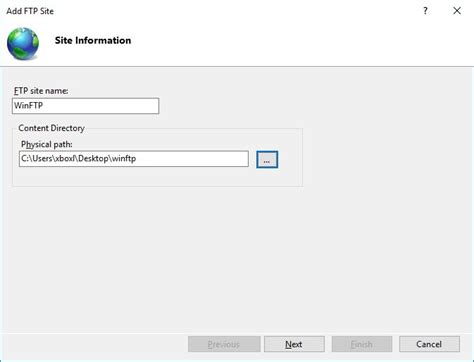The width and height of the screenshot is (474, 362).
Task: Open help with the question mark icon
Action: (425, 11)
